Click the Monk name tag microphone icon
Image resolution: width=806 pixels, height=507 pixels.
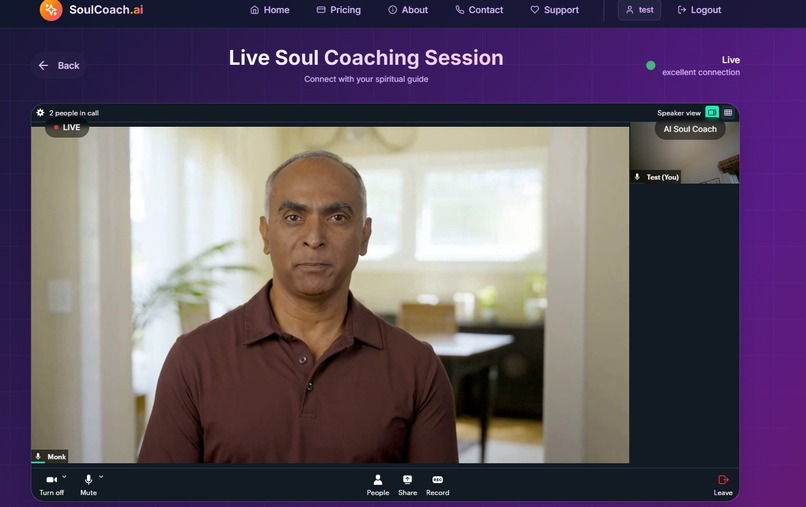click(38, 456)
